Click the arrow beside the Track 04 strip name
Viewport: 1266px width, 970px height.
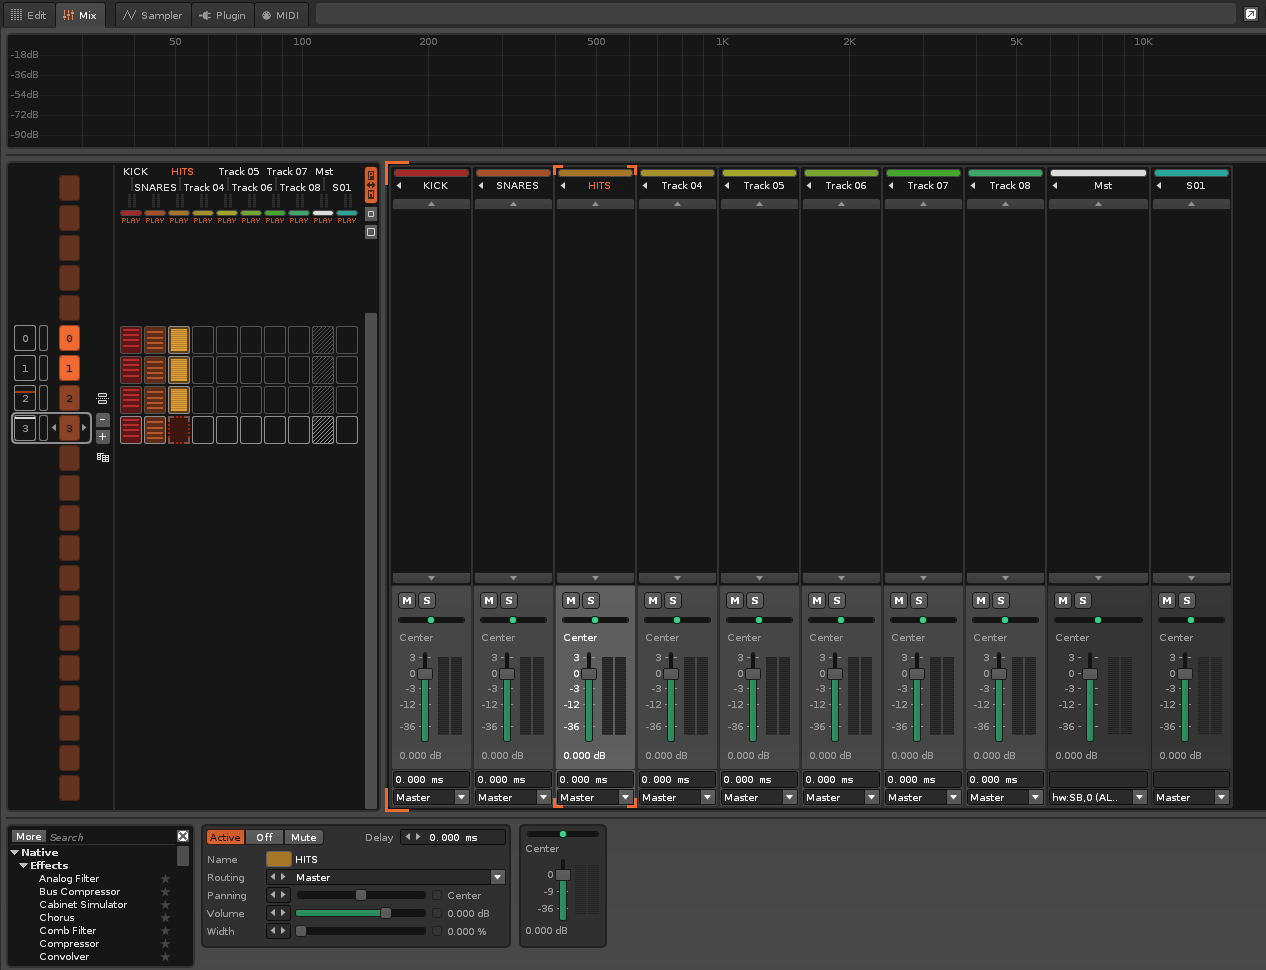coord(645,186)
